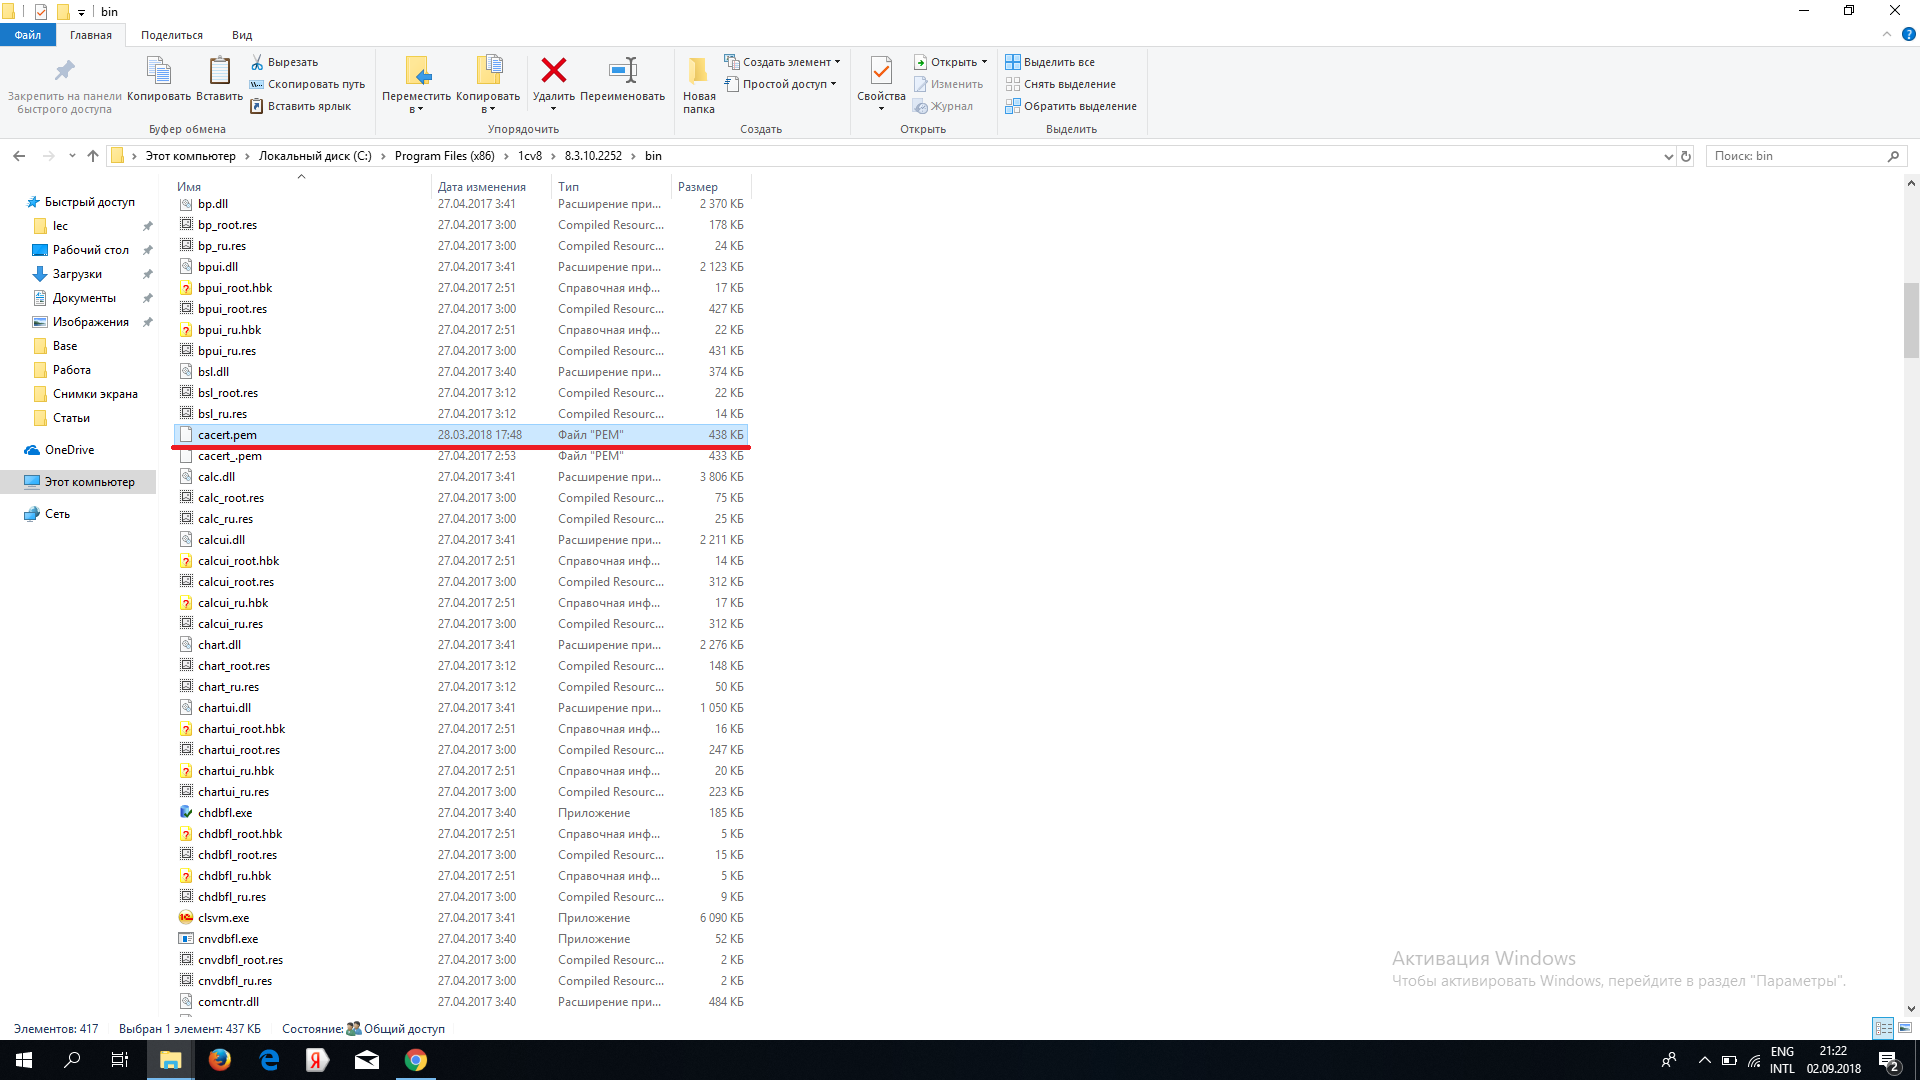This screenshot has height=1080, width=1920.
Task: Switch to details view layout icon
Action: pos(1883,1028)
